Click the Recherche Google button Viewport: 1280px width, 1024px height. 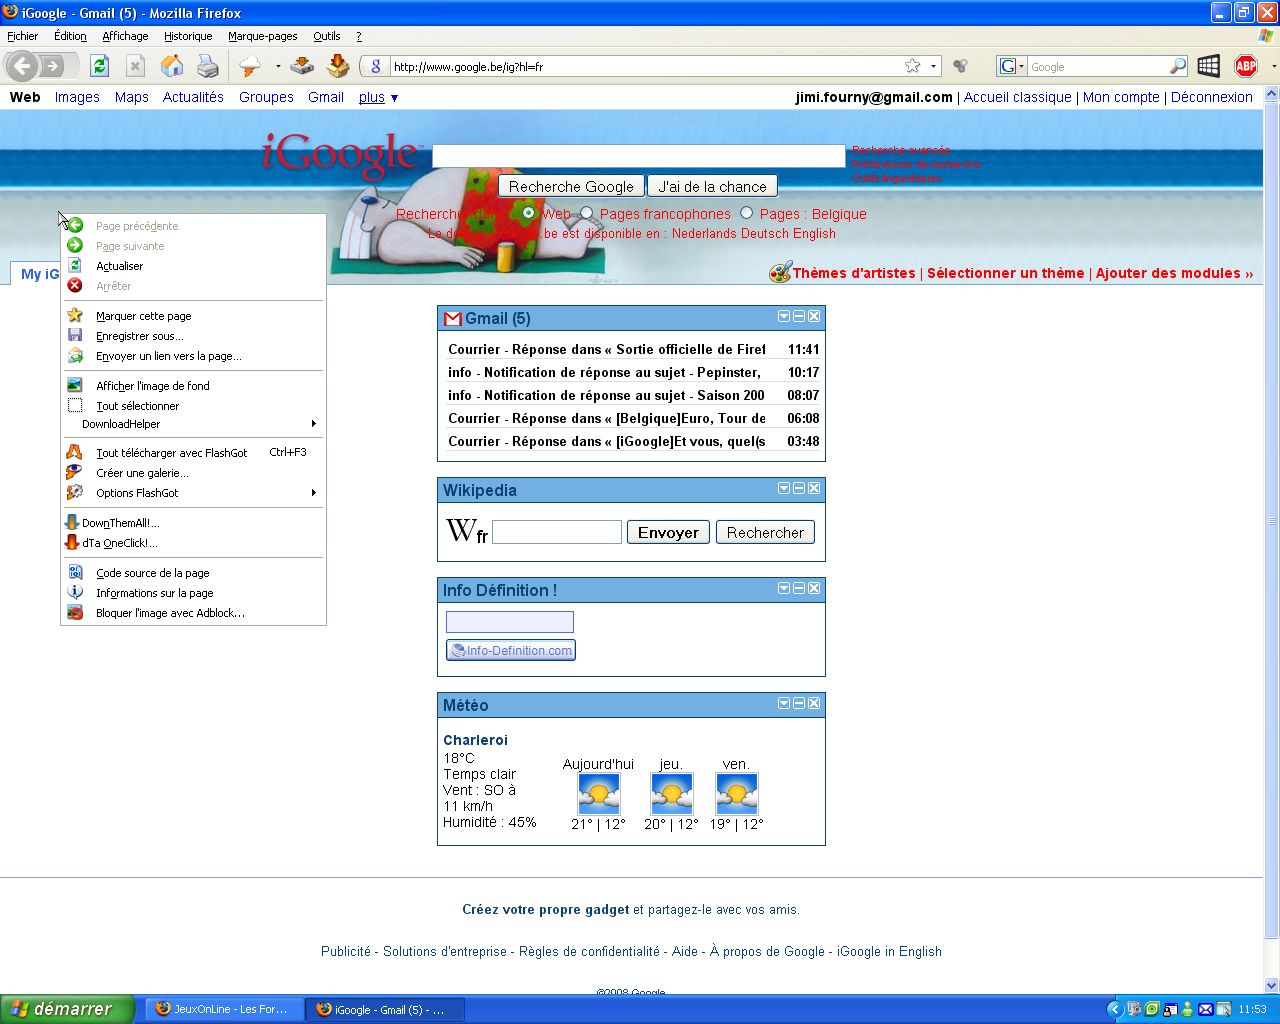point(571,186)
